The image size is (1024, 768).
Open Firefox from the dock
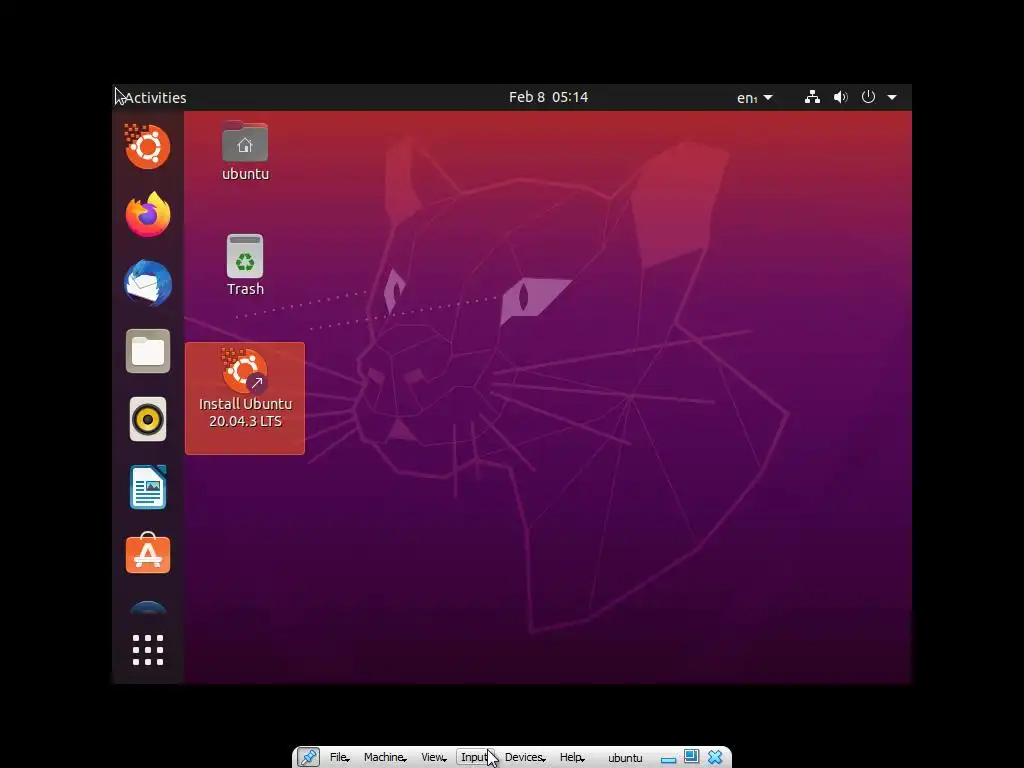148,214
